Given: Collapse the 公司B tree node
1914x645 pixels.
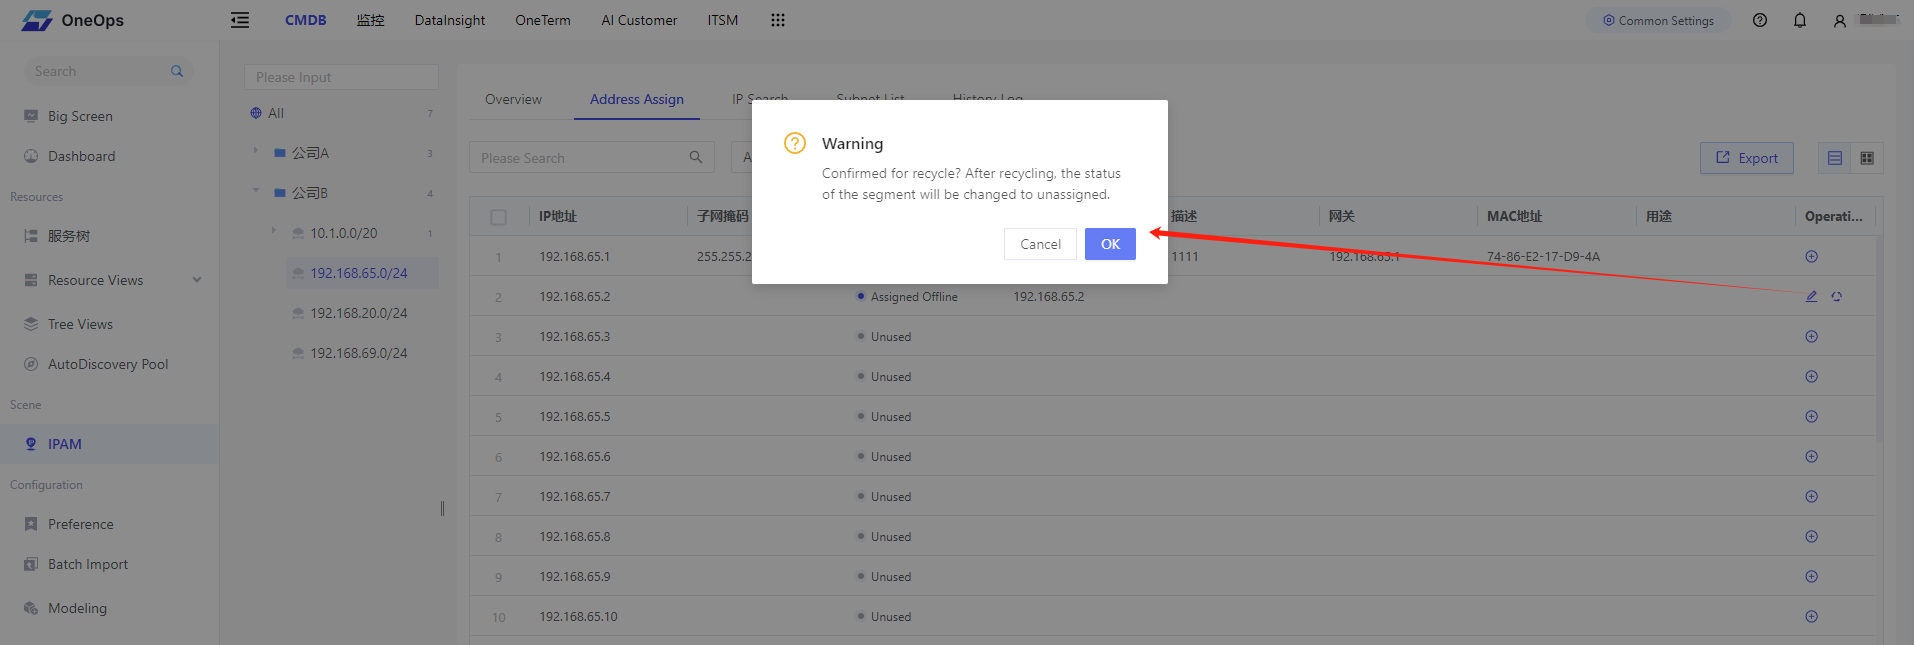Looking at the screenshot, I should pyautogui.click(x=256, y=191).
